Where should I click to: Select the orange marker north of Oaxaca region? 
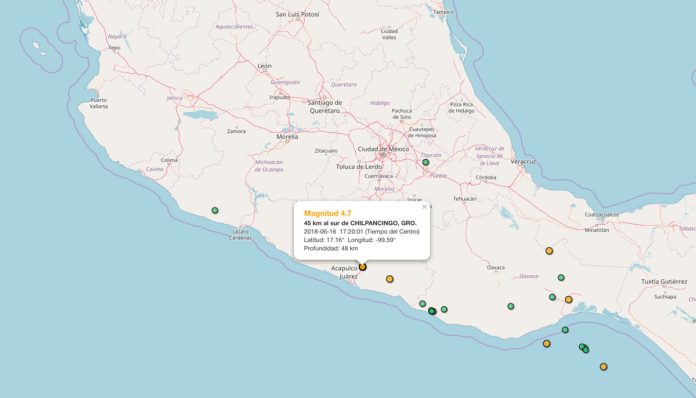tap(549, 251)
